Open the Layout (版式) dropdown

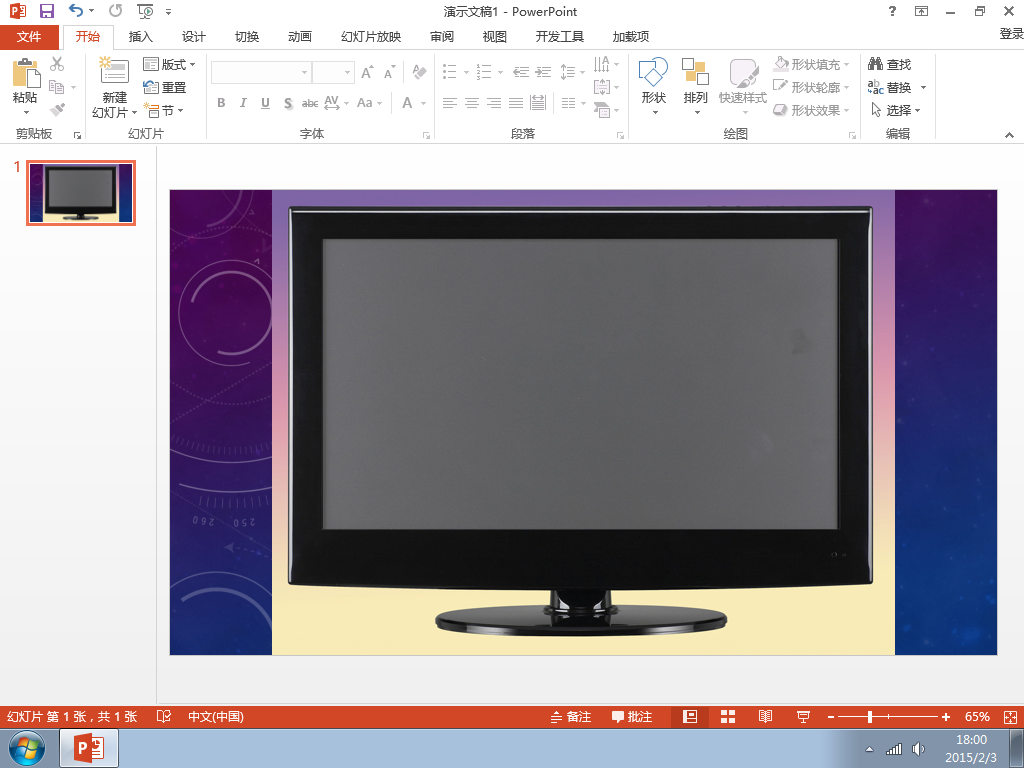(169, 64)
